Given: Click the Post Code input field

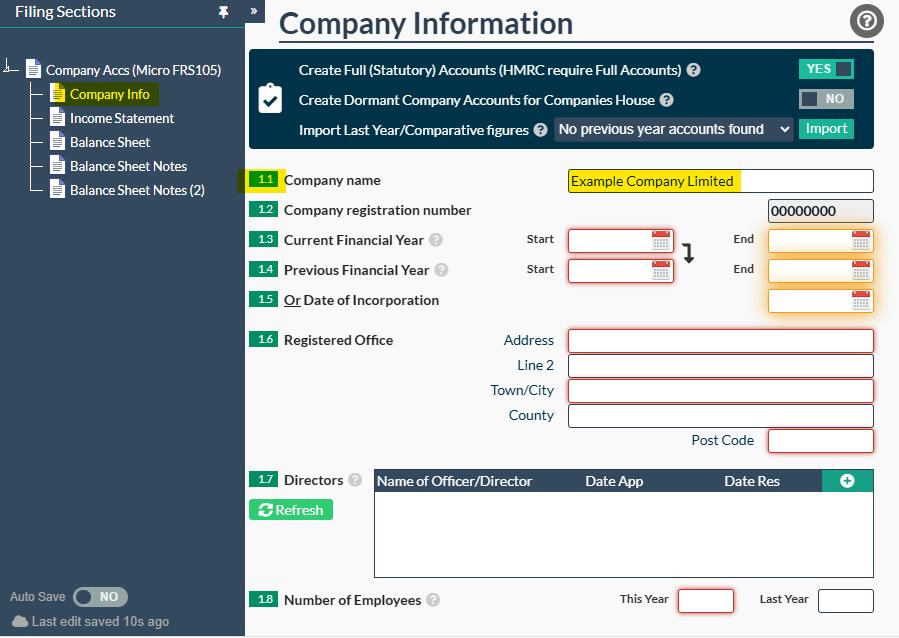Looking at the screenshot, I should click(820, 441).
